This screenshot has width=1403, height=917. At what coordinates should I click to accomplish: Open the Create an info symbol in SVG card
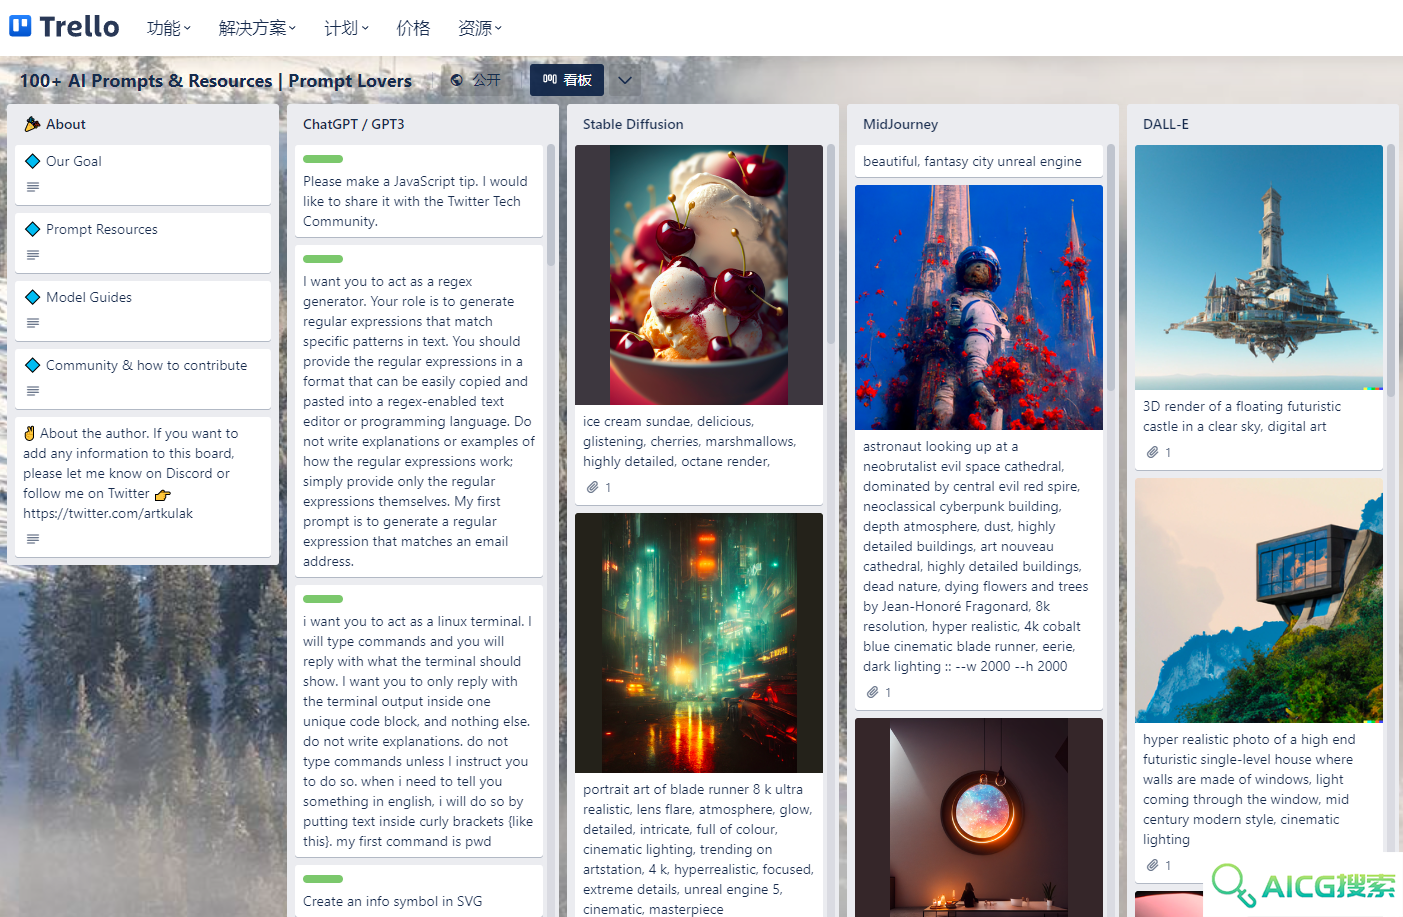[419, 891]
